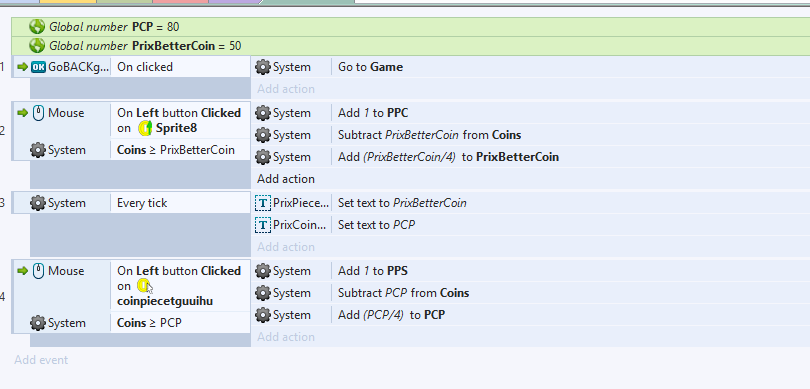
Task: Click gear icon for Subtract PrixBetterCoin from Coins
Action: pos(263,135)
